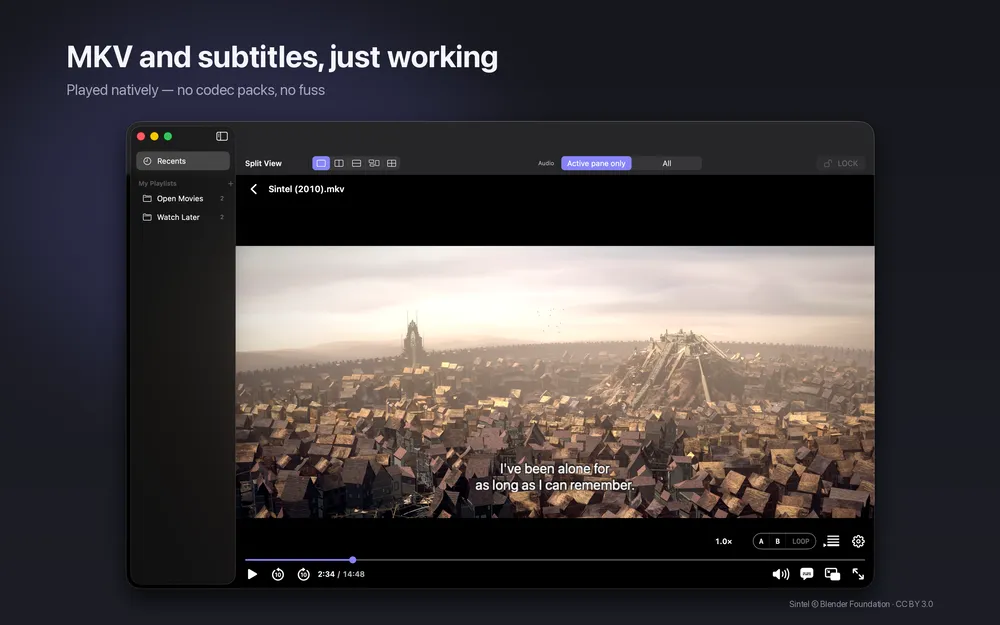Choose stacked top-bottom pane layout

357,163
